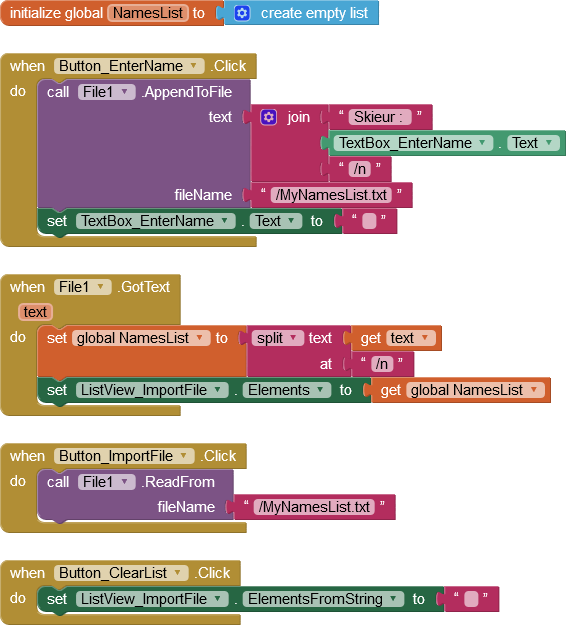Open the mutator gear on the join block
566x625 pixels.
click(268, 117)
